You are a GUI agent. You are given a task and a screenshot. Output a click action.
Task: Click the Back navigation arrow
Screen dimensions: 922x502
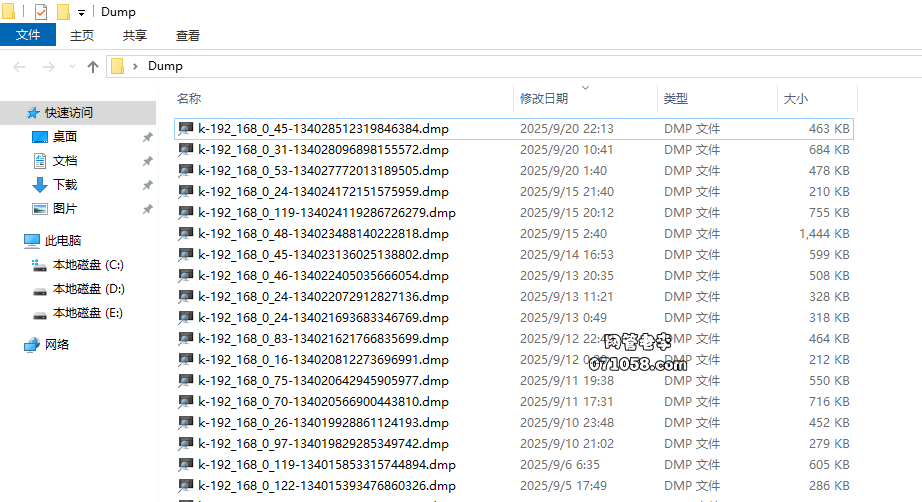pos(20,67)
